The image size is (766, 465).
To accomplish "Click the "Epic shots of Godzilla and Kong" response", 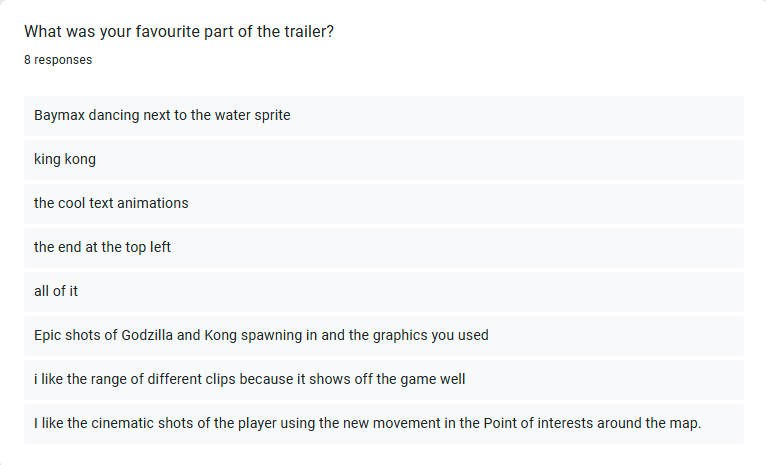I will point(261,335).
